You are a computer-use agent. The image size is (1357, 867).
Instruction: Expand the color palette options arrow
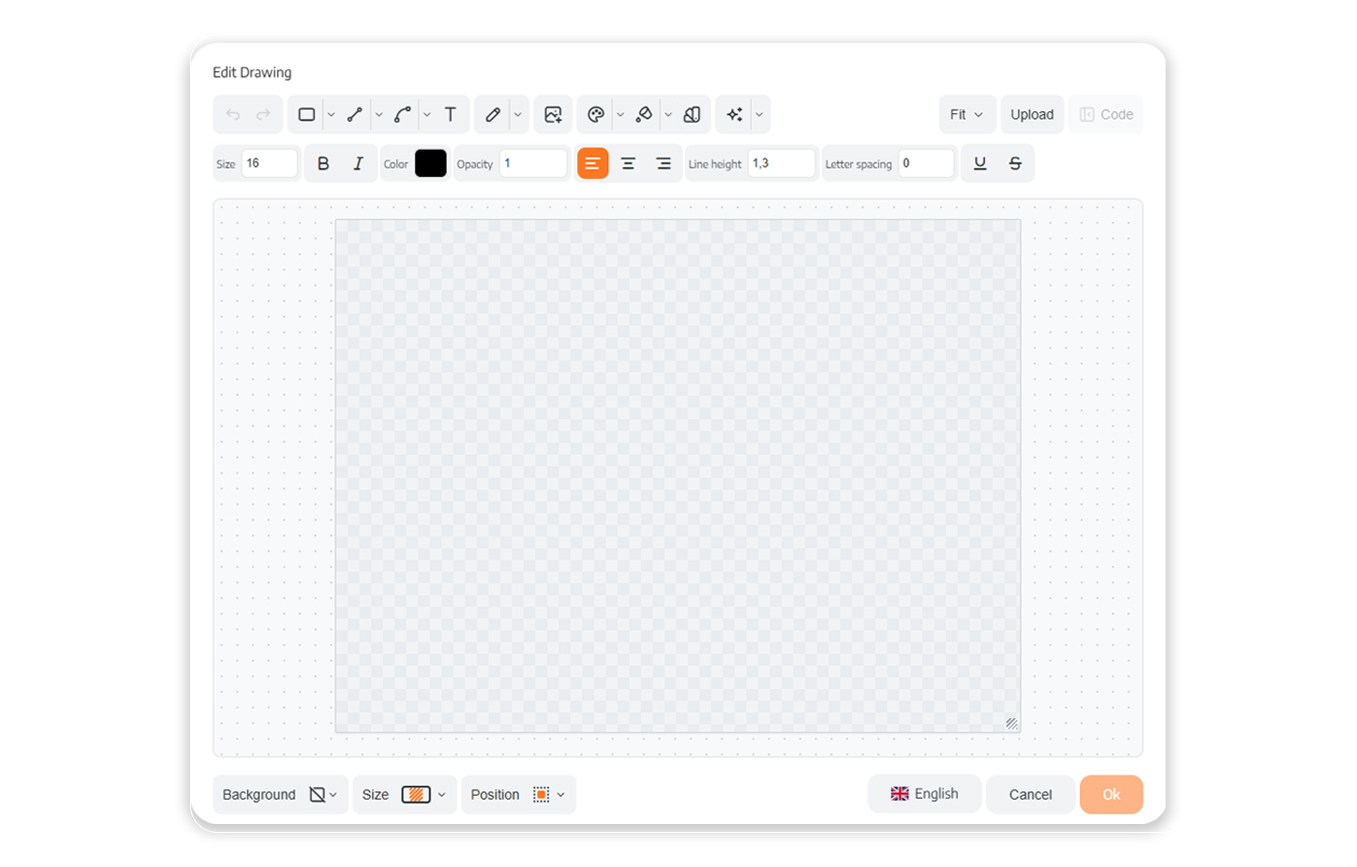(620, 115)
